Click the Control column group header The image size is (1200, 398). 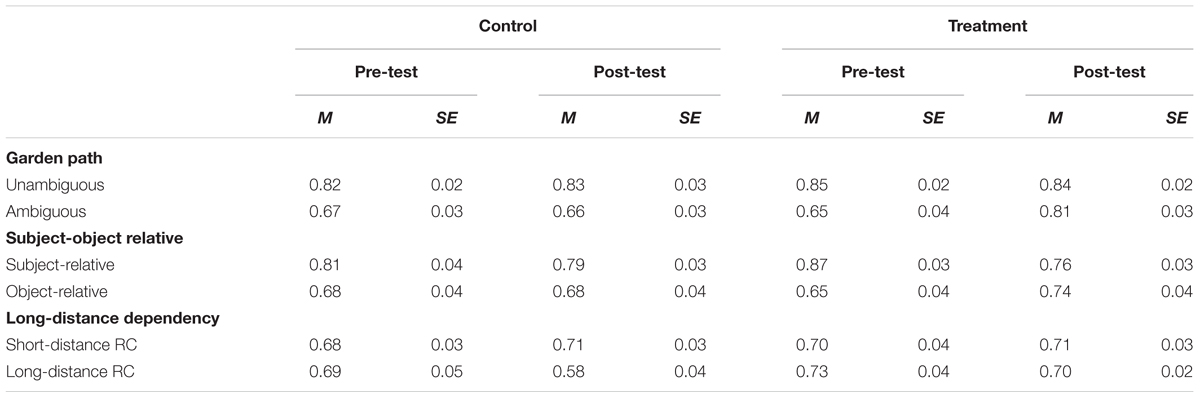click(x=507, y=26)
